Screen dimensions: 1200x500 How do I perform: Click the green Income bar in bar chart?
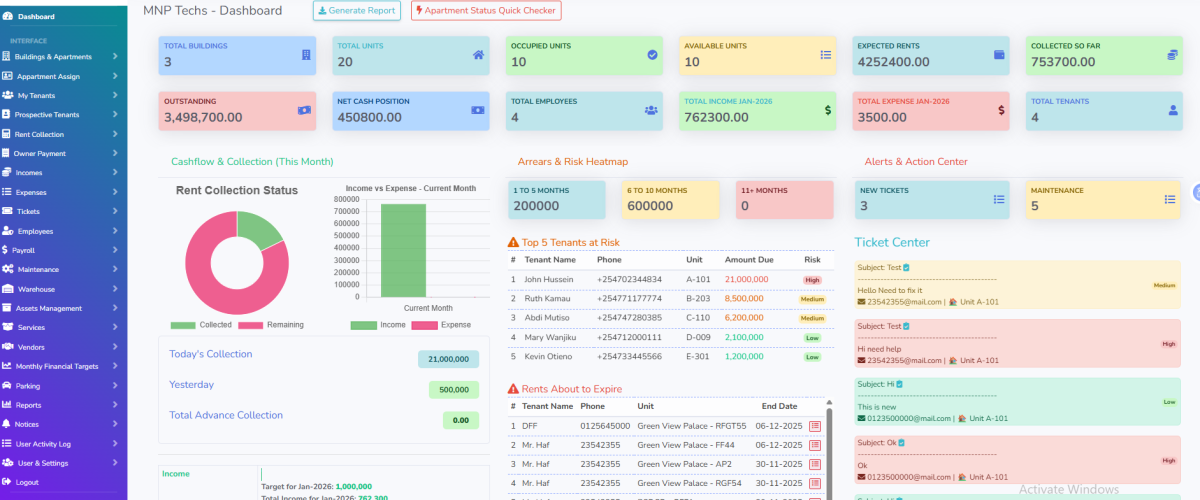tap(402, 250)
